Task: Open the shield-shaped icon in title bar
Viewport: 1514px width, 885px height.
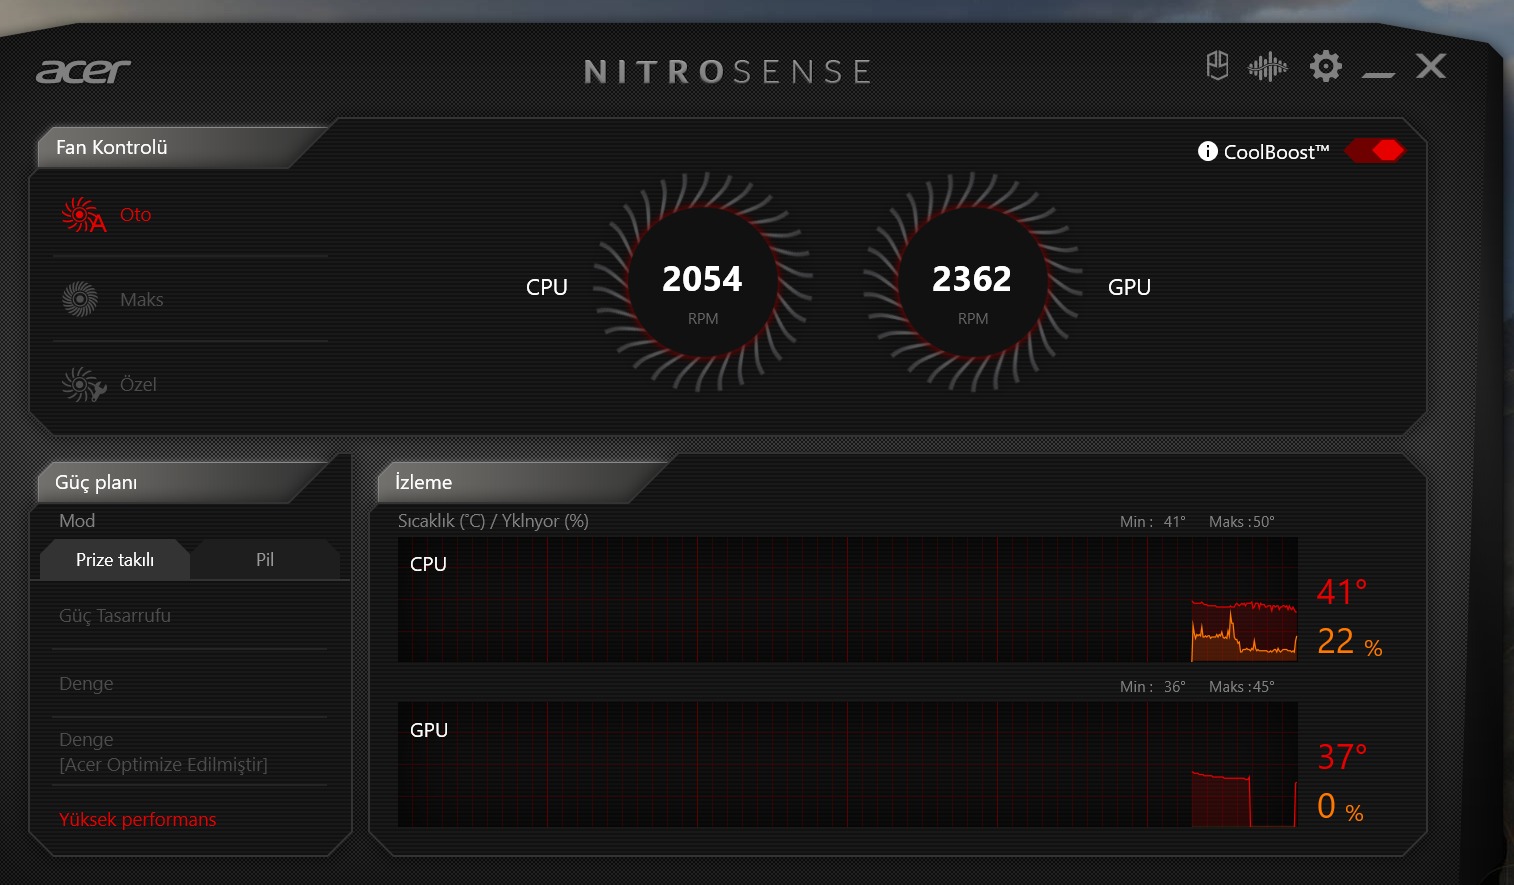Action: (x=1217, y=66)
